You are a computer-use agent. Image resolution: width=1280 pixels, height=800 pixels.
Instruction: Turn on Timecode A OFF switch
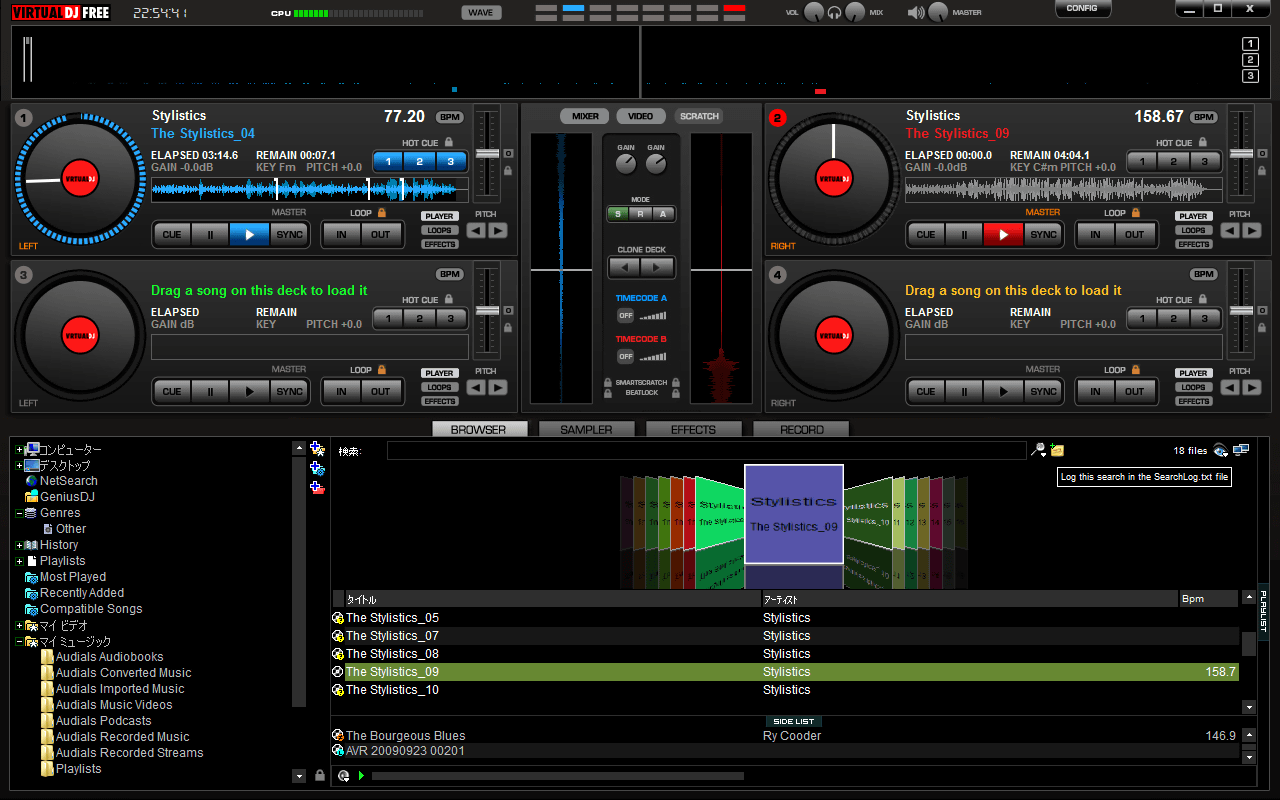click(625, 315)
